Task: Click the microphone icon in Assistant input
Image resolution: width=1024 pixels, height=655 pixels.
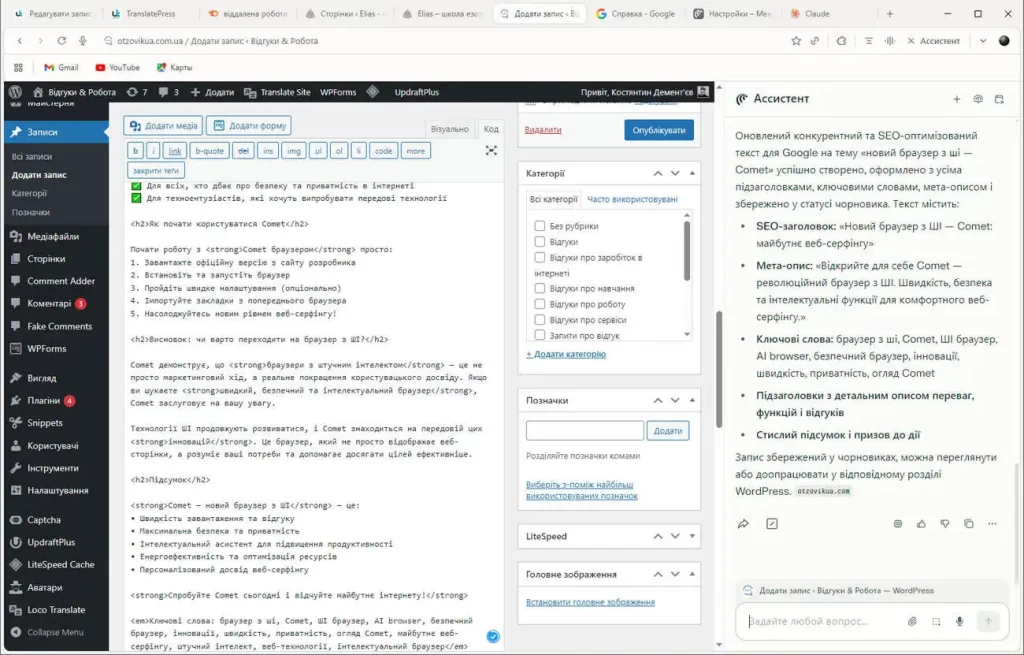Action: pyautogui.click(x=959, y=621)
